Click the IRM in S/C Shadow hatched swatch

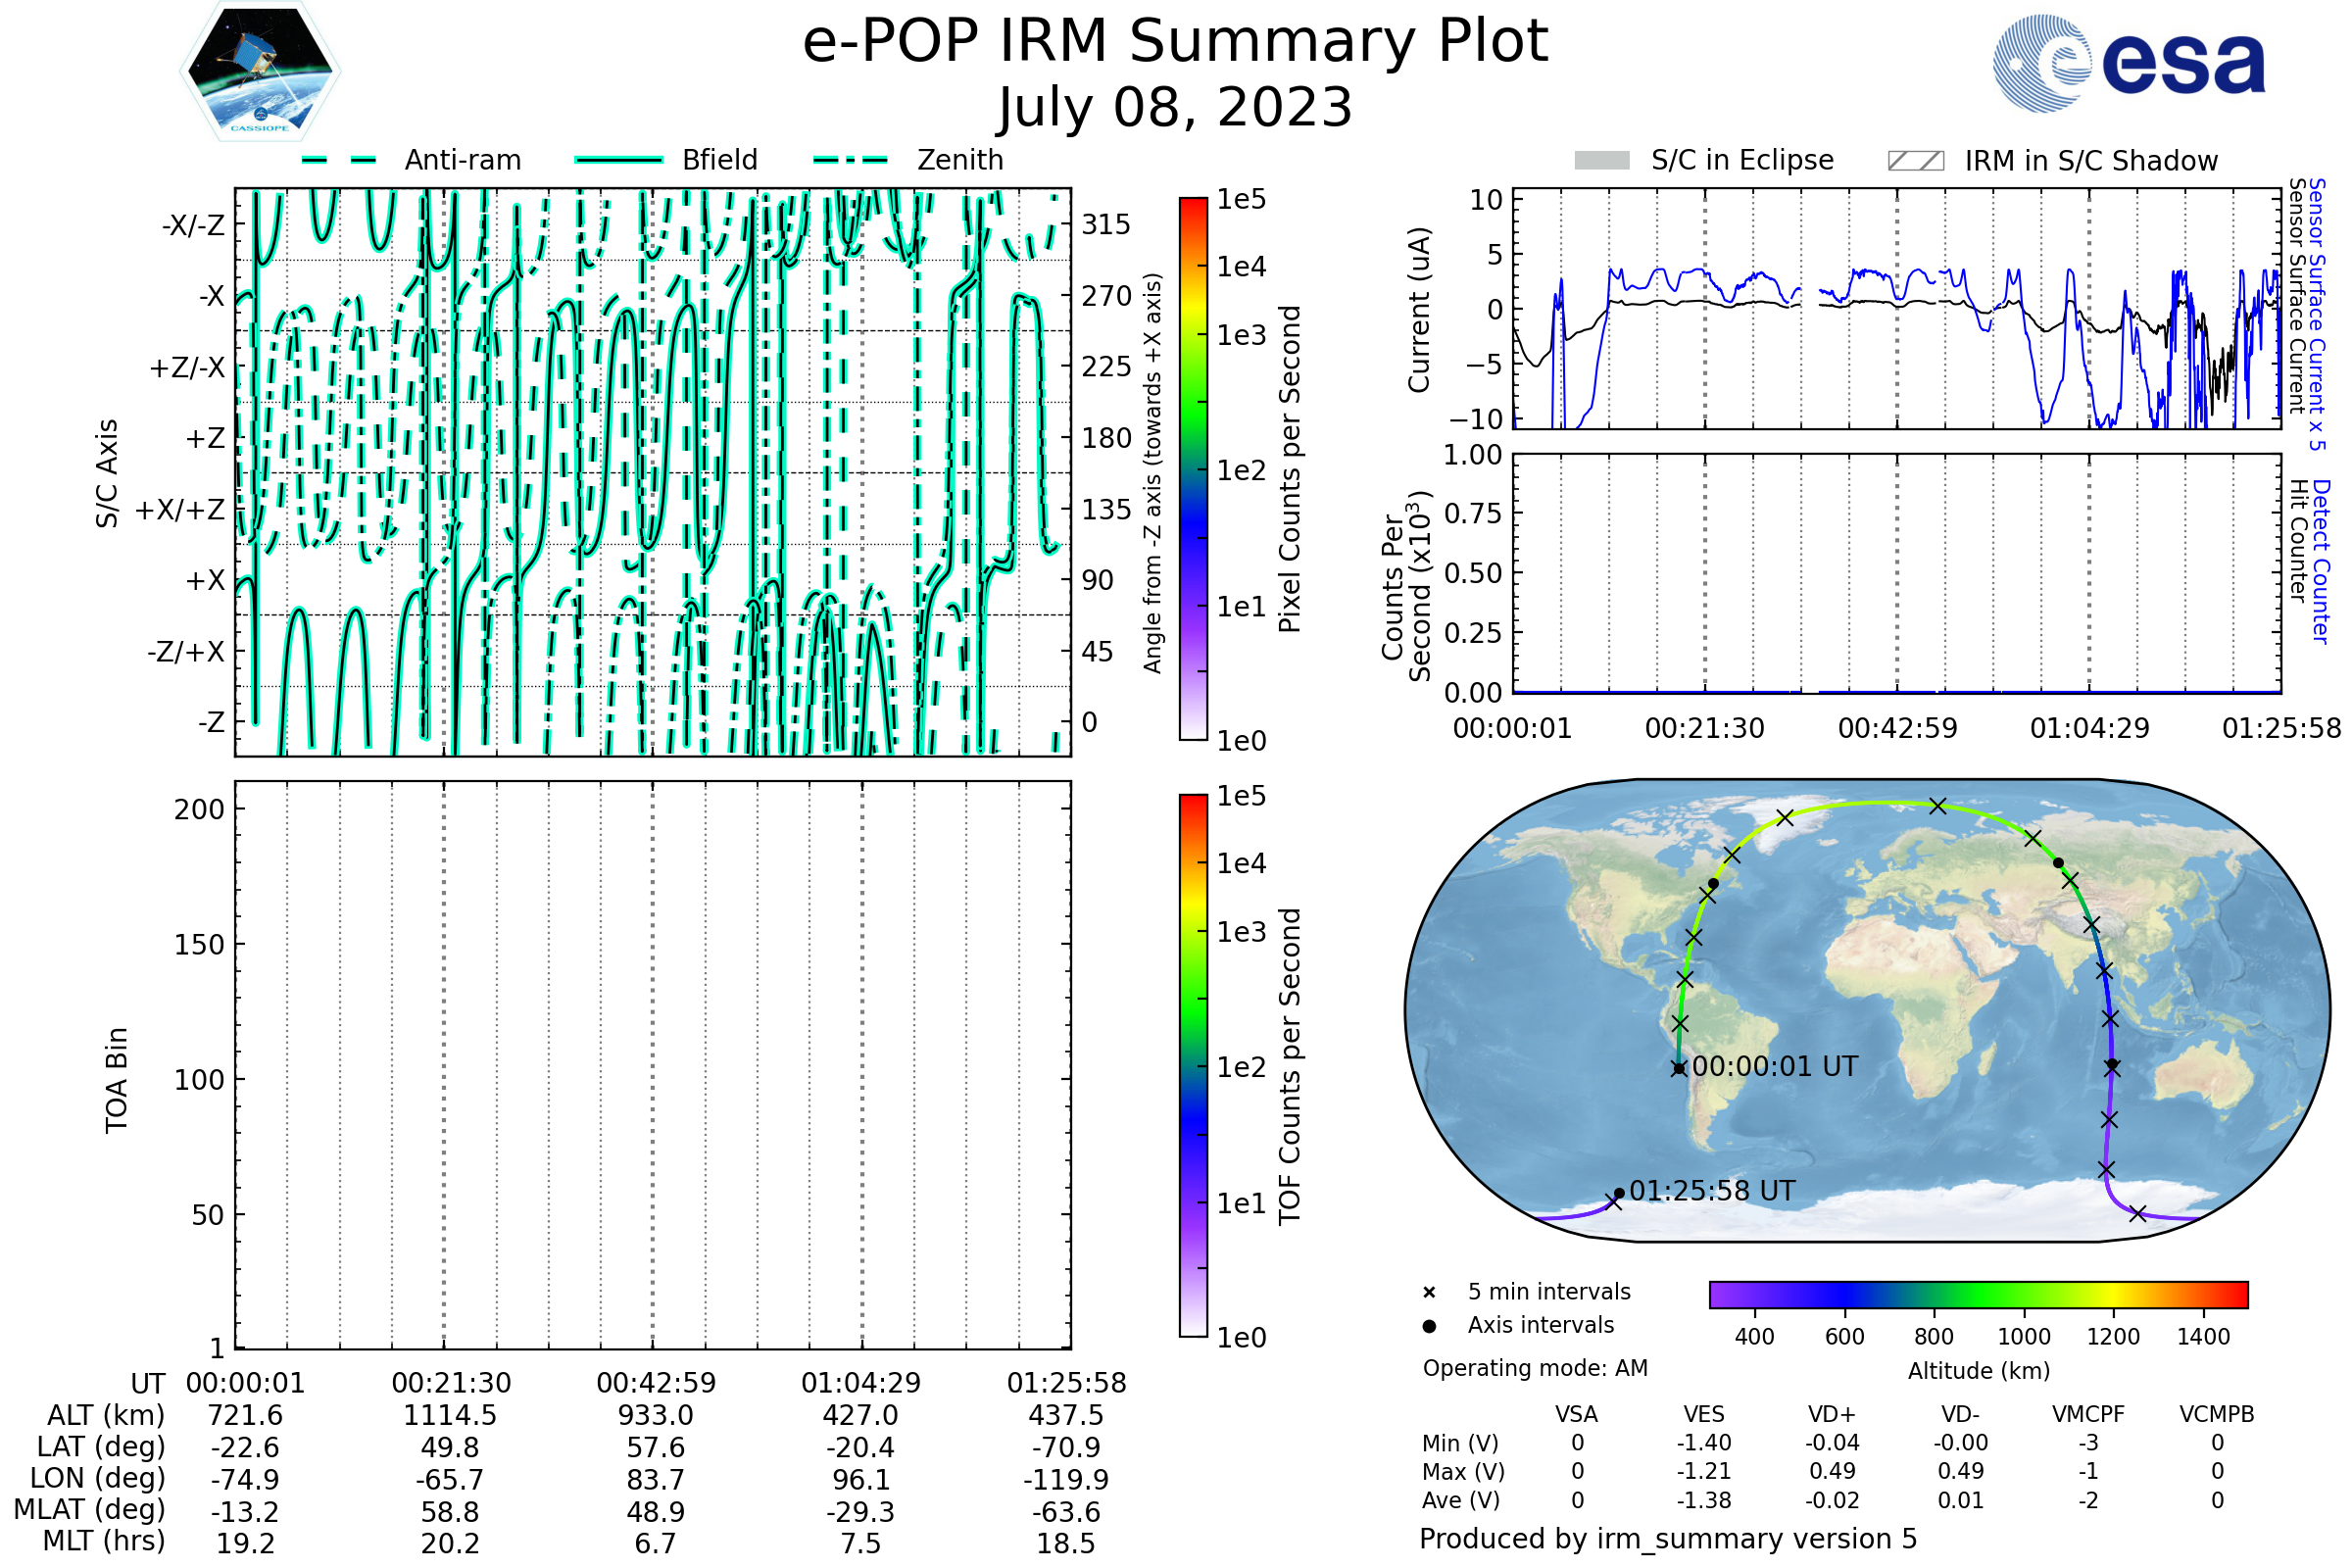(1915, 160)
